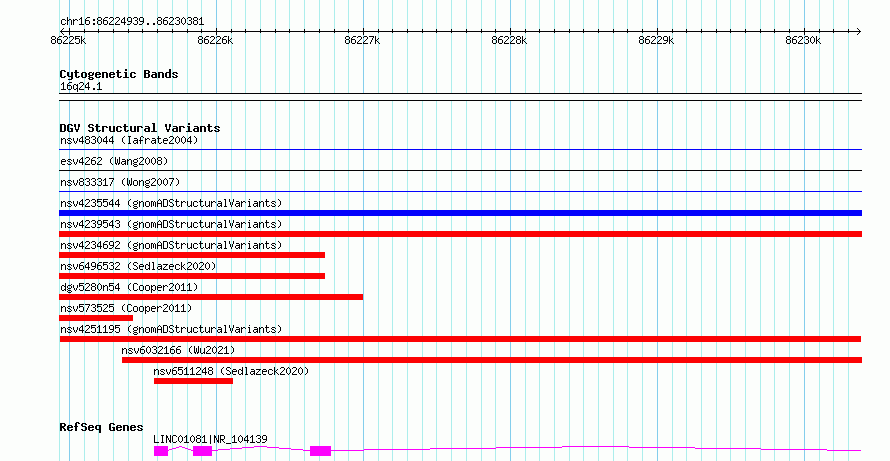Click the chr16:86224939..86230381 coordinate label
The height and width of the screenshot is (461, 890).
click(132, 22)
